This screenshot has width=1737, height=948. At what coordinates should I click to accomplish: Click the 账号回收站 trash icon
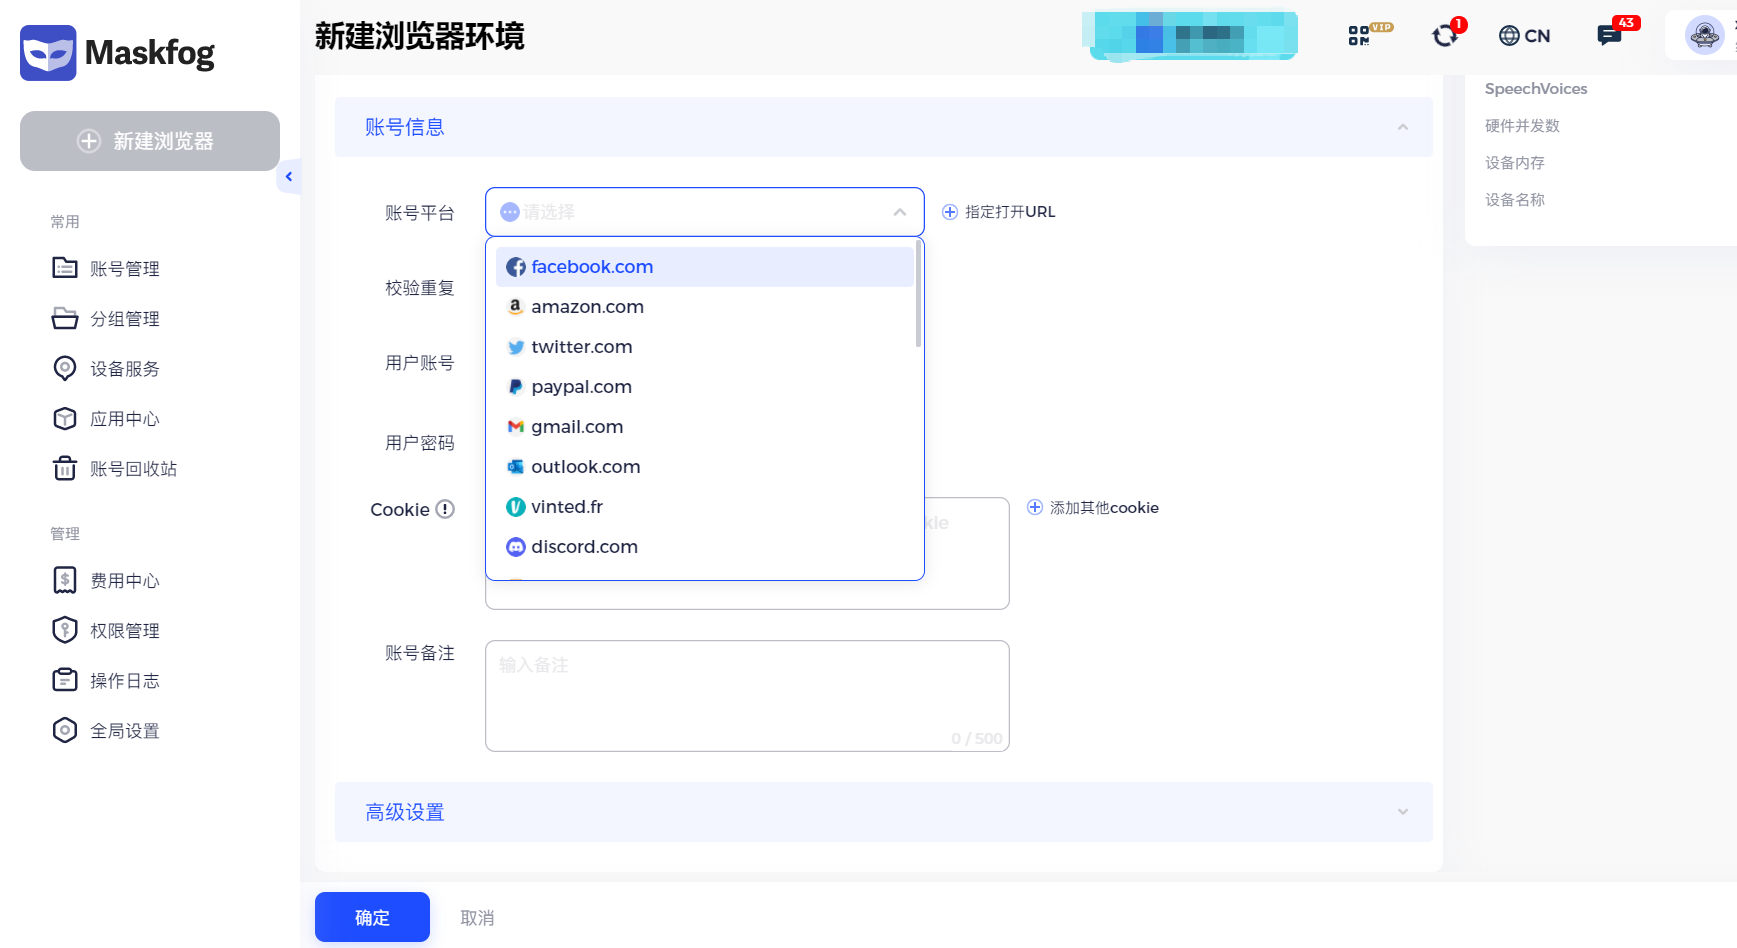pyautogui.click(x=65, y=468)
